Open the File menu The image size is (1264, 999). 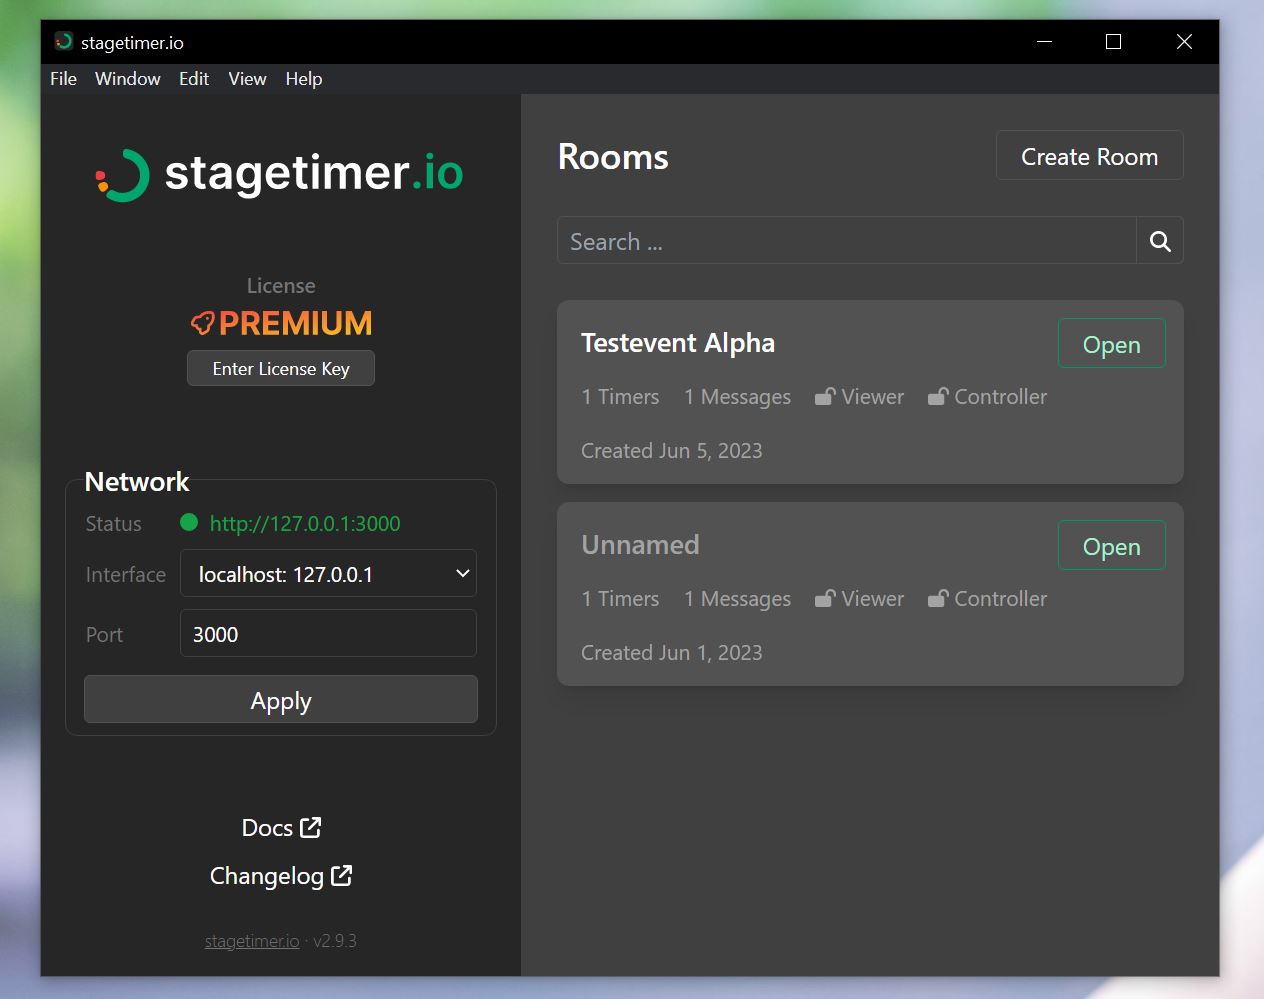(x=62, y=79)
